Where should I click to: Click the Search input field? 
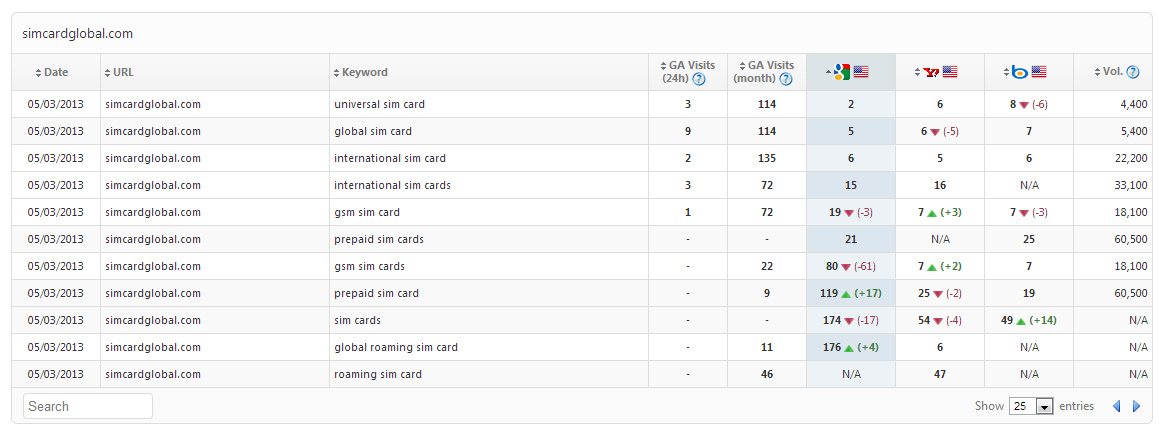tap(89, 406)
